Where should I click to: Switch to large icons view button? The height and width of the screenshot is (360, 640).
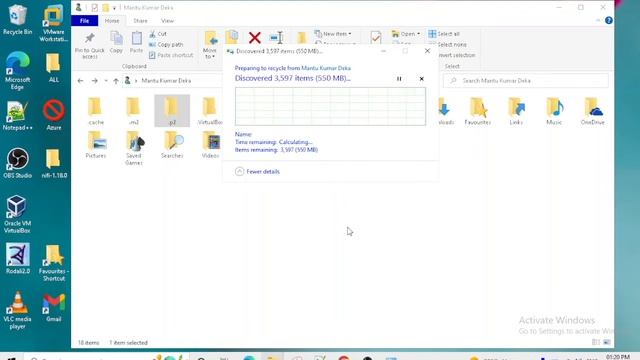tap(607, 342)
